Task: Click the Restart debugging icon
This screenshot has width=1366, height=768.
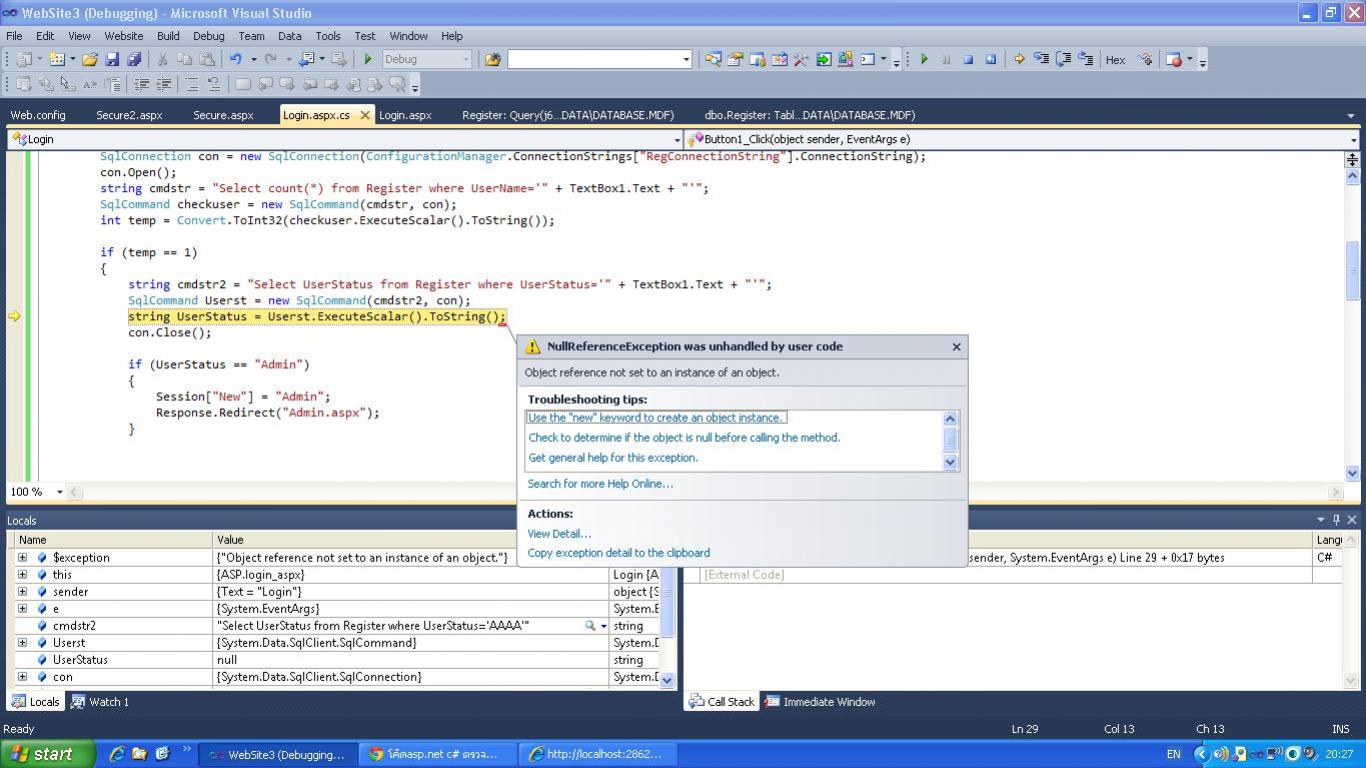Action: (991, 60)
